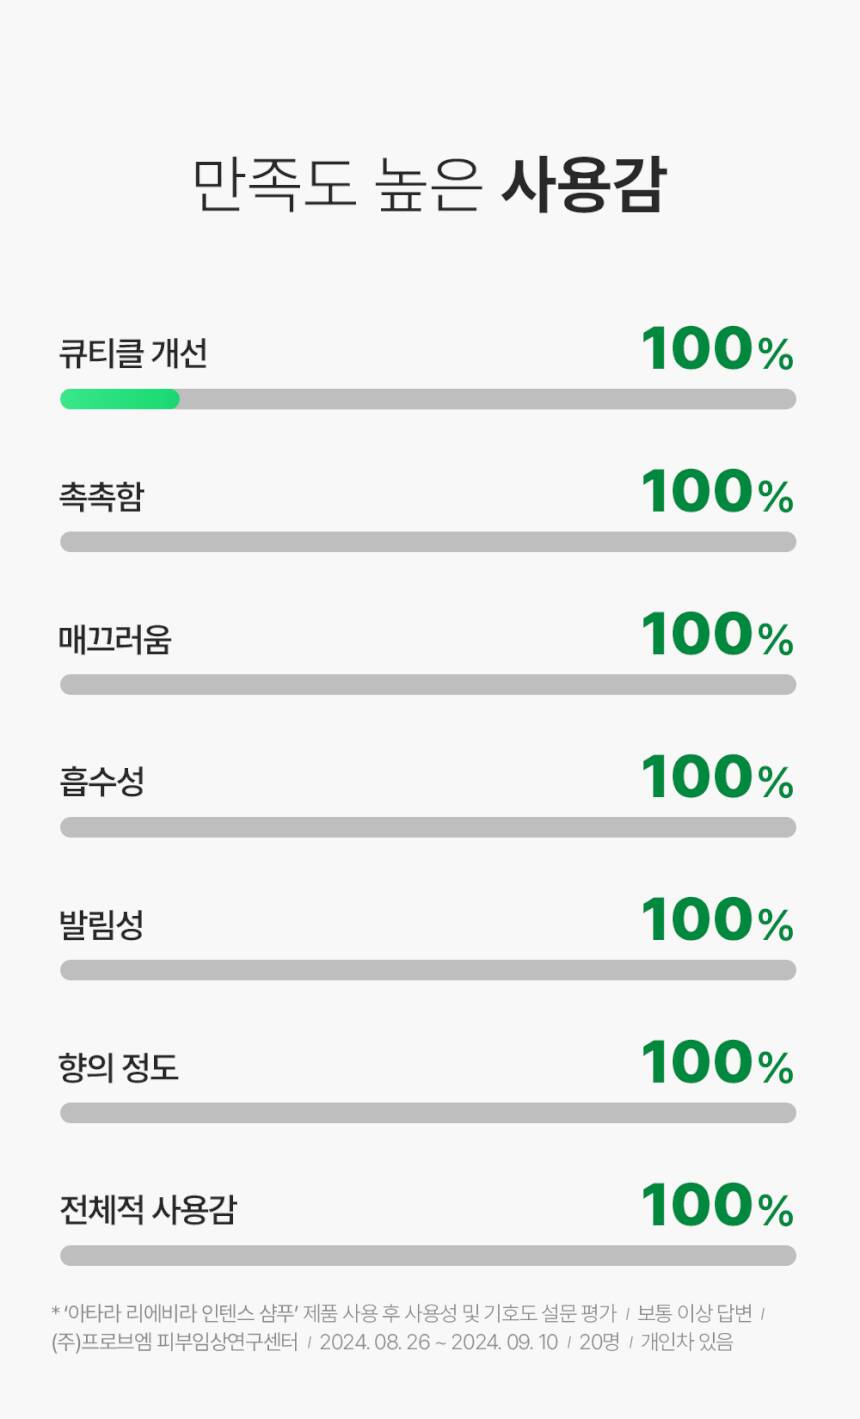
Task: Select the 매끄러움 label
Action: click(115, 639)
